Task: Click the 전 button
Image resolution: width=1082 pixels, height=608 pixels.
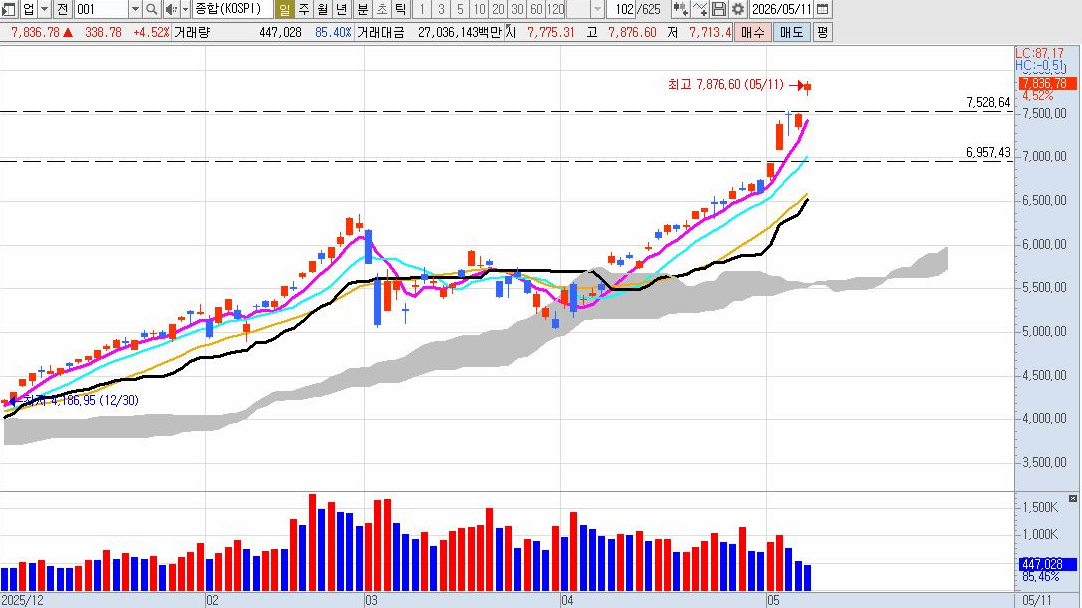Action: tap(62, 9)
